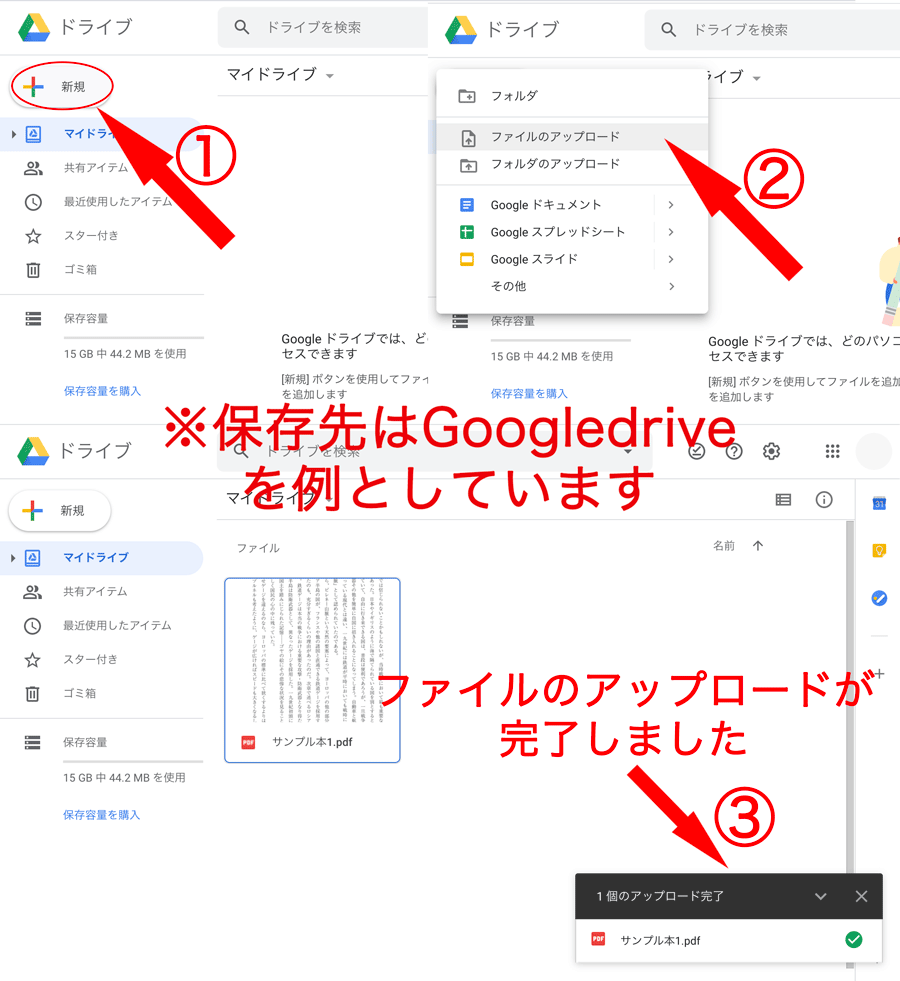Expand マイドライブ tree arrow in bottom sidebar
The image size is (900, 981).
[x=13, y=557]
